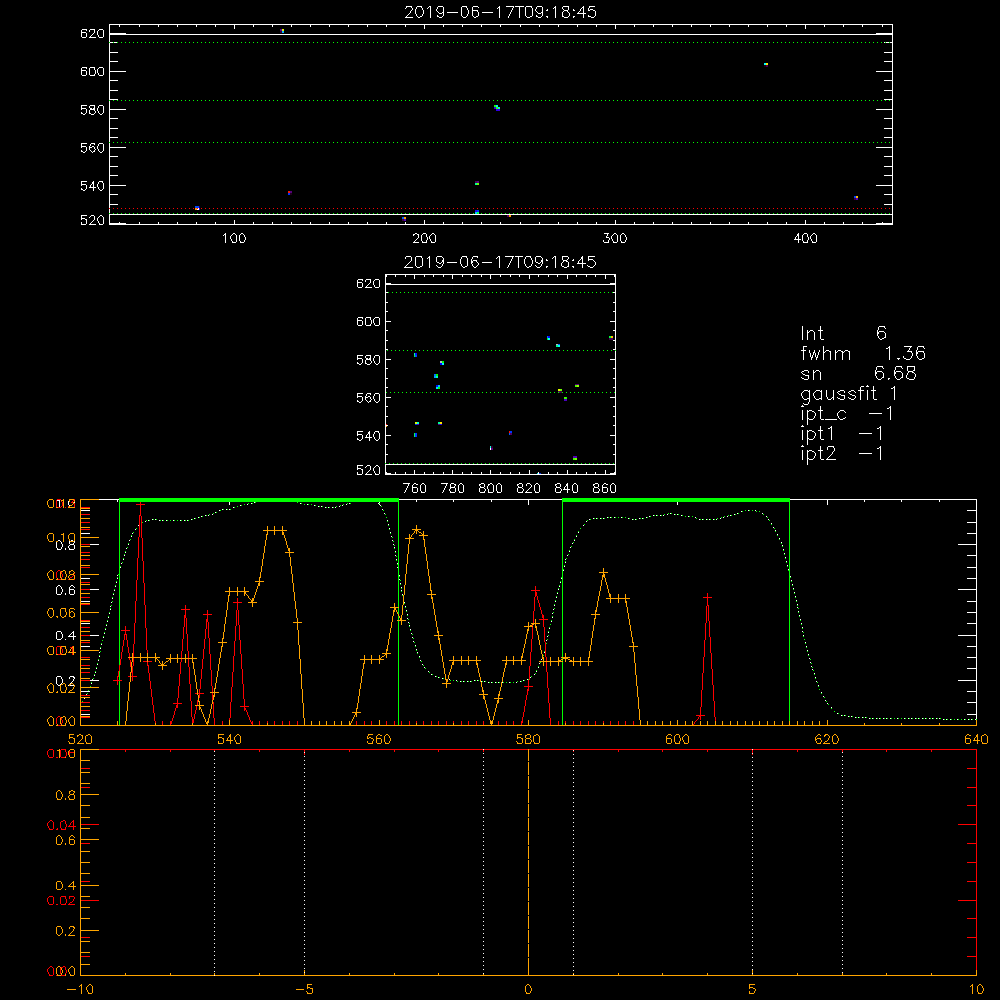The width and height of the screenshot is (1000, 1000).
Task: Click y-axis label '540' of the small middle plot
Action: tap(369, 436)
